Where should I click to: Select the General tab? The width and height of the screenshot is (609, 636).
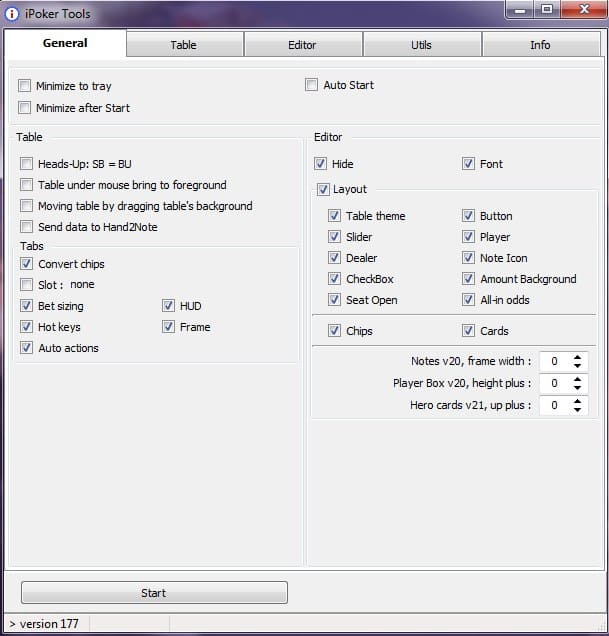(x=65, y=43)
